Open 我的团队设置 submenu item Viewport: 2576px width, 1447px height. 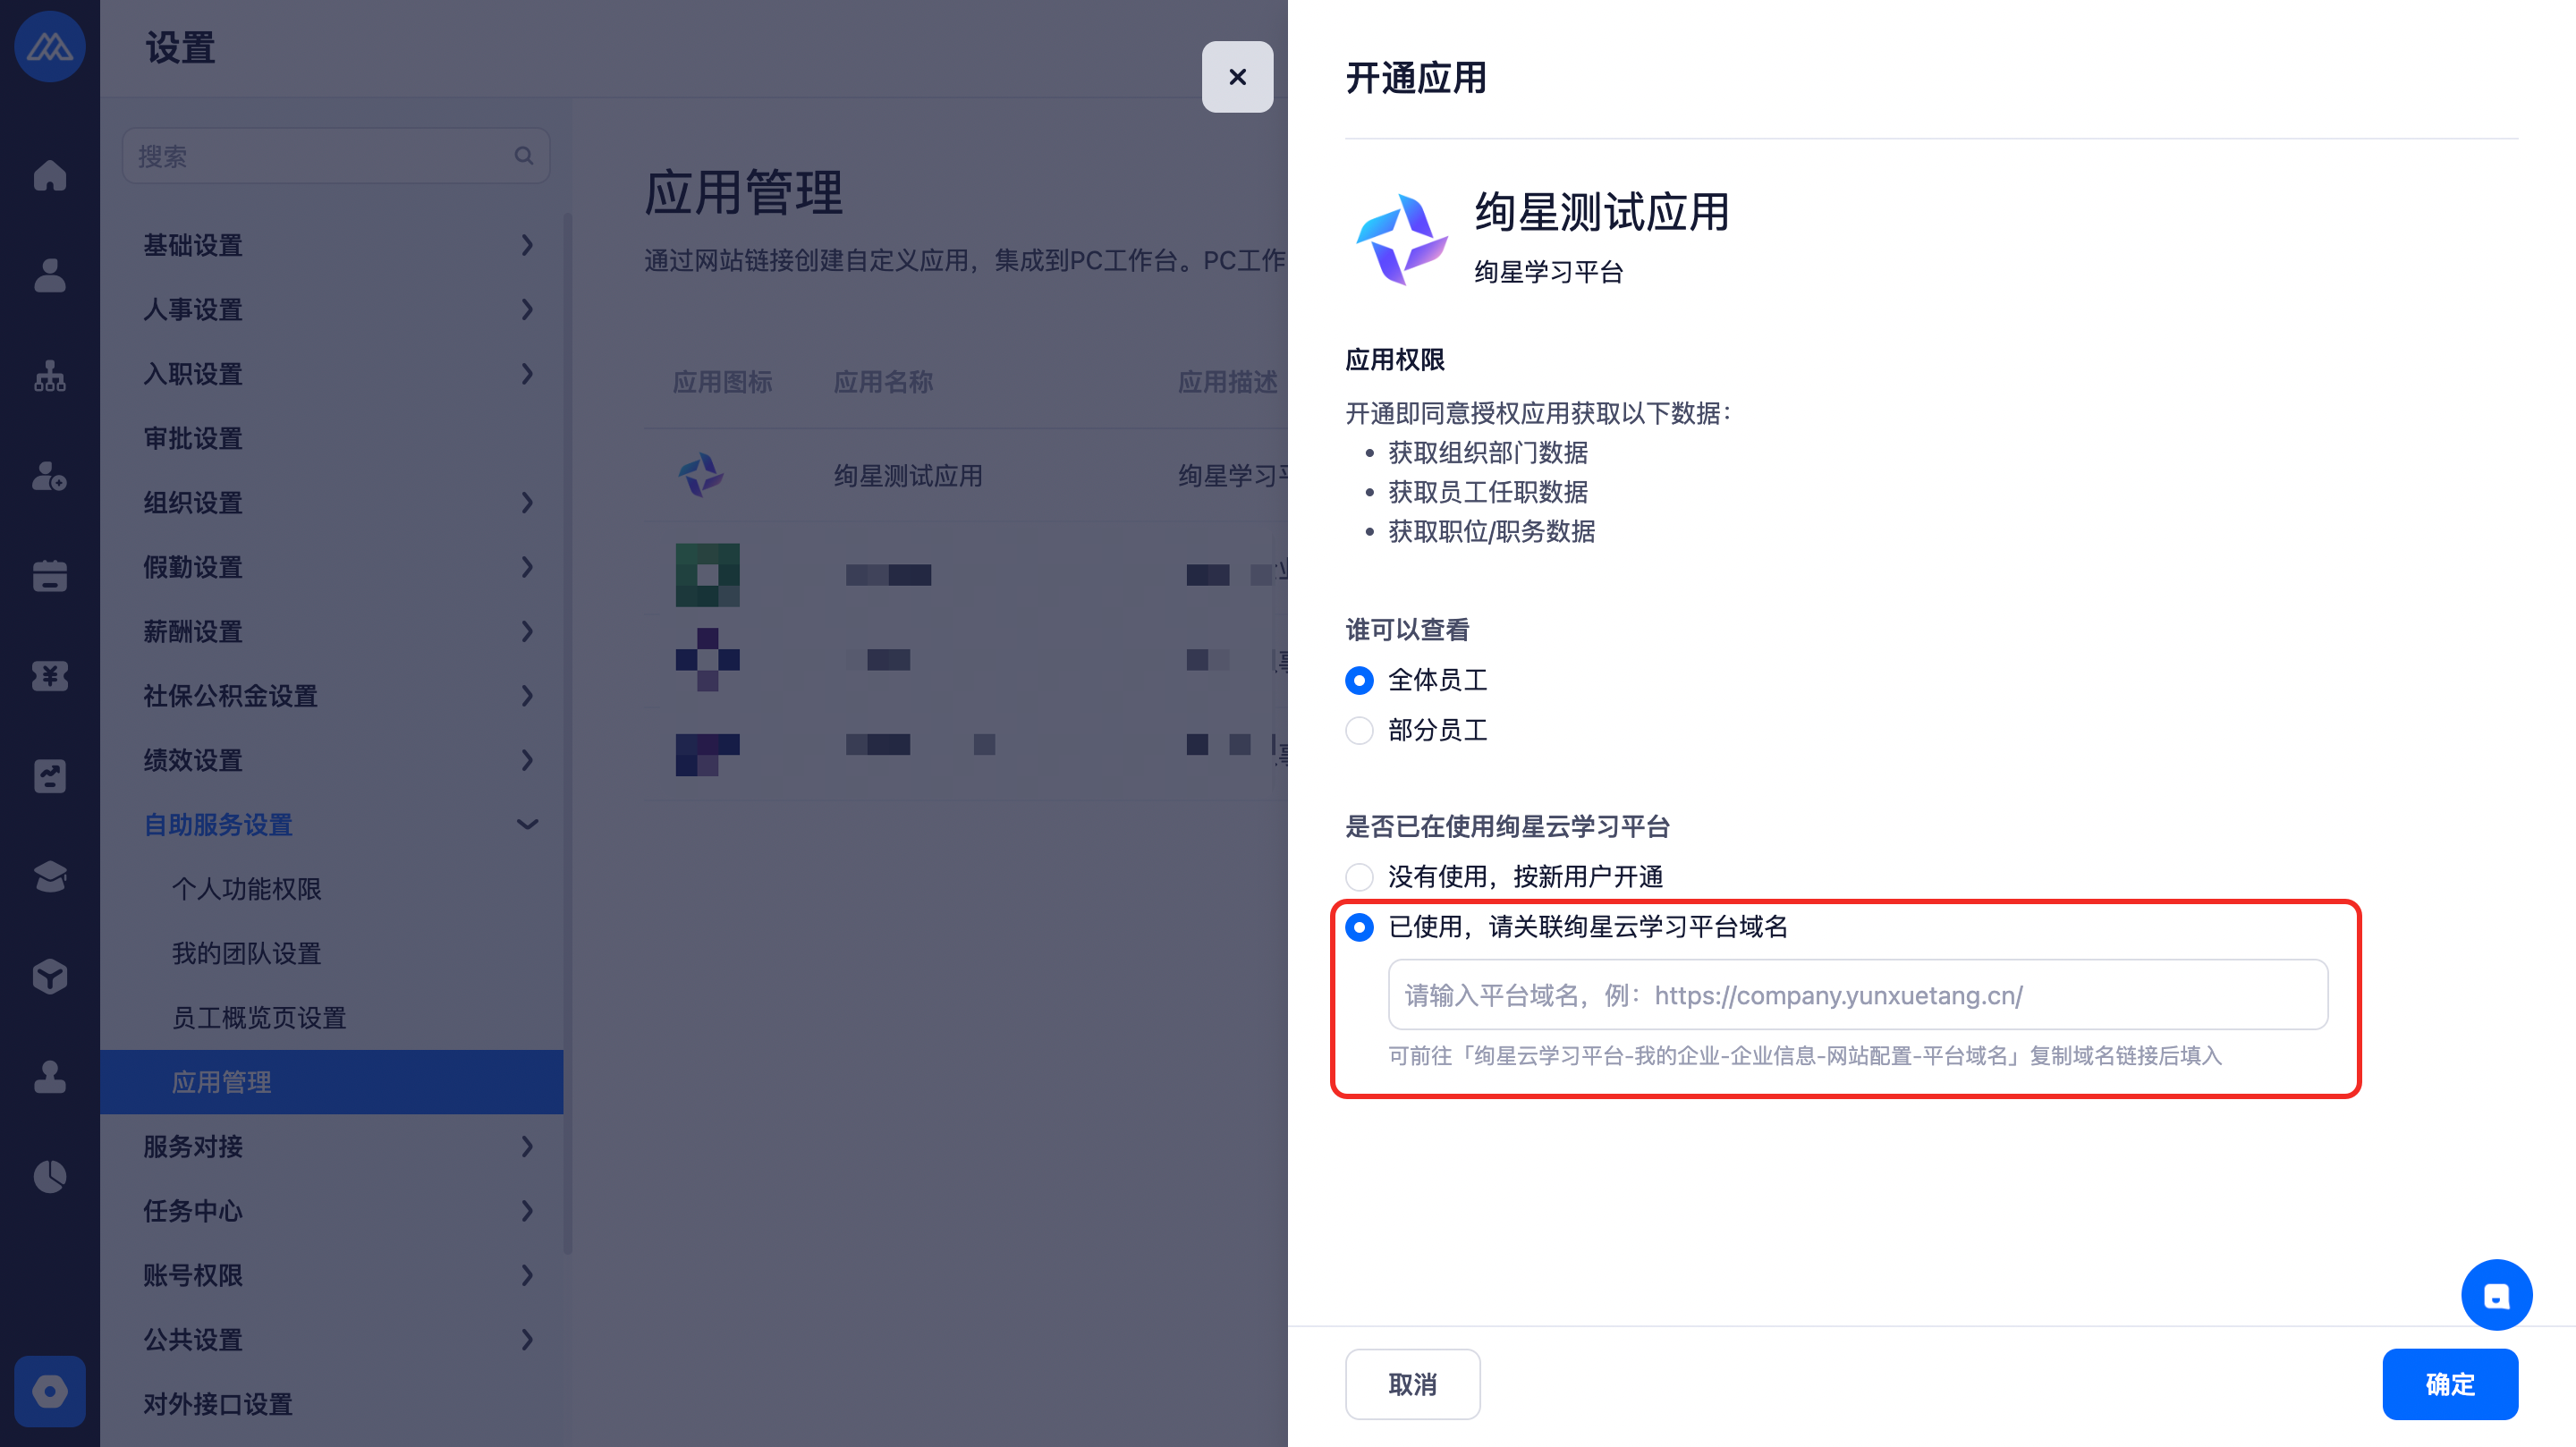click(246, 954)
